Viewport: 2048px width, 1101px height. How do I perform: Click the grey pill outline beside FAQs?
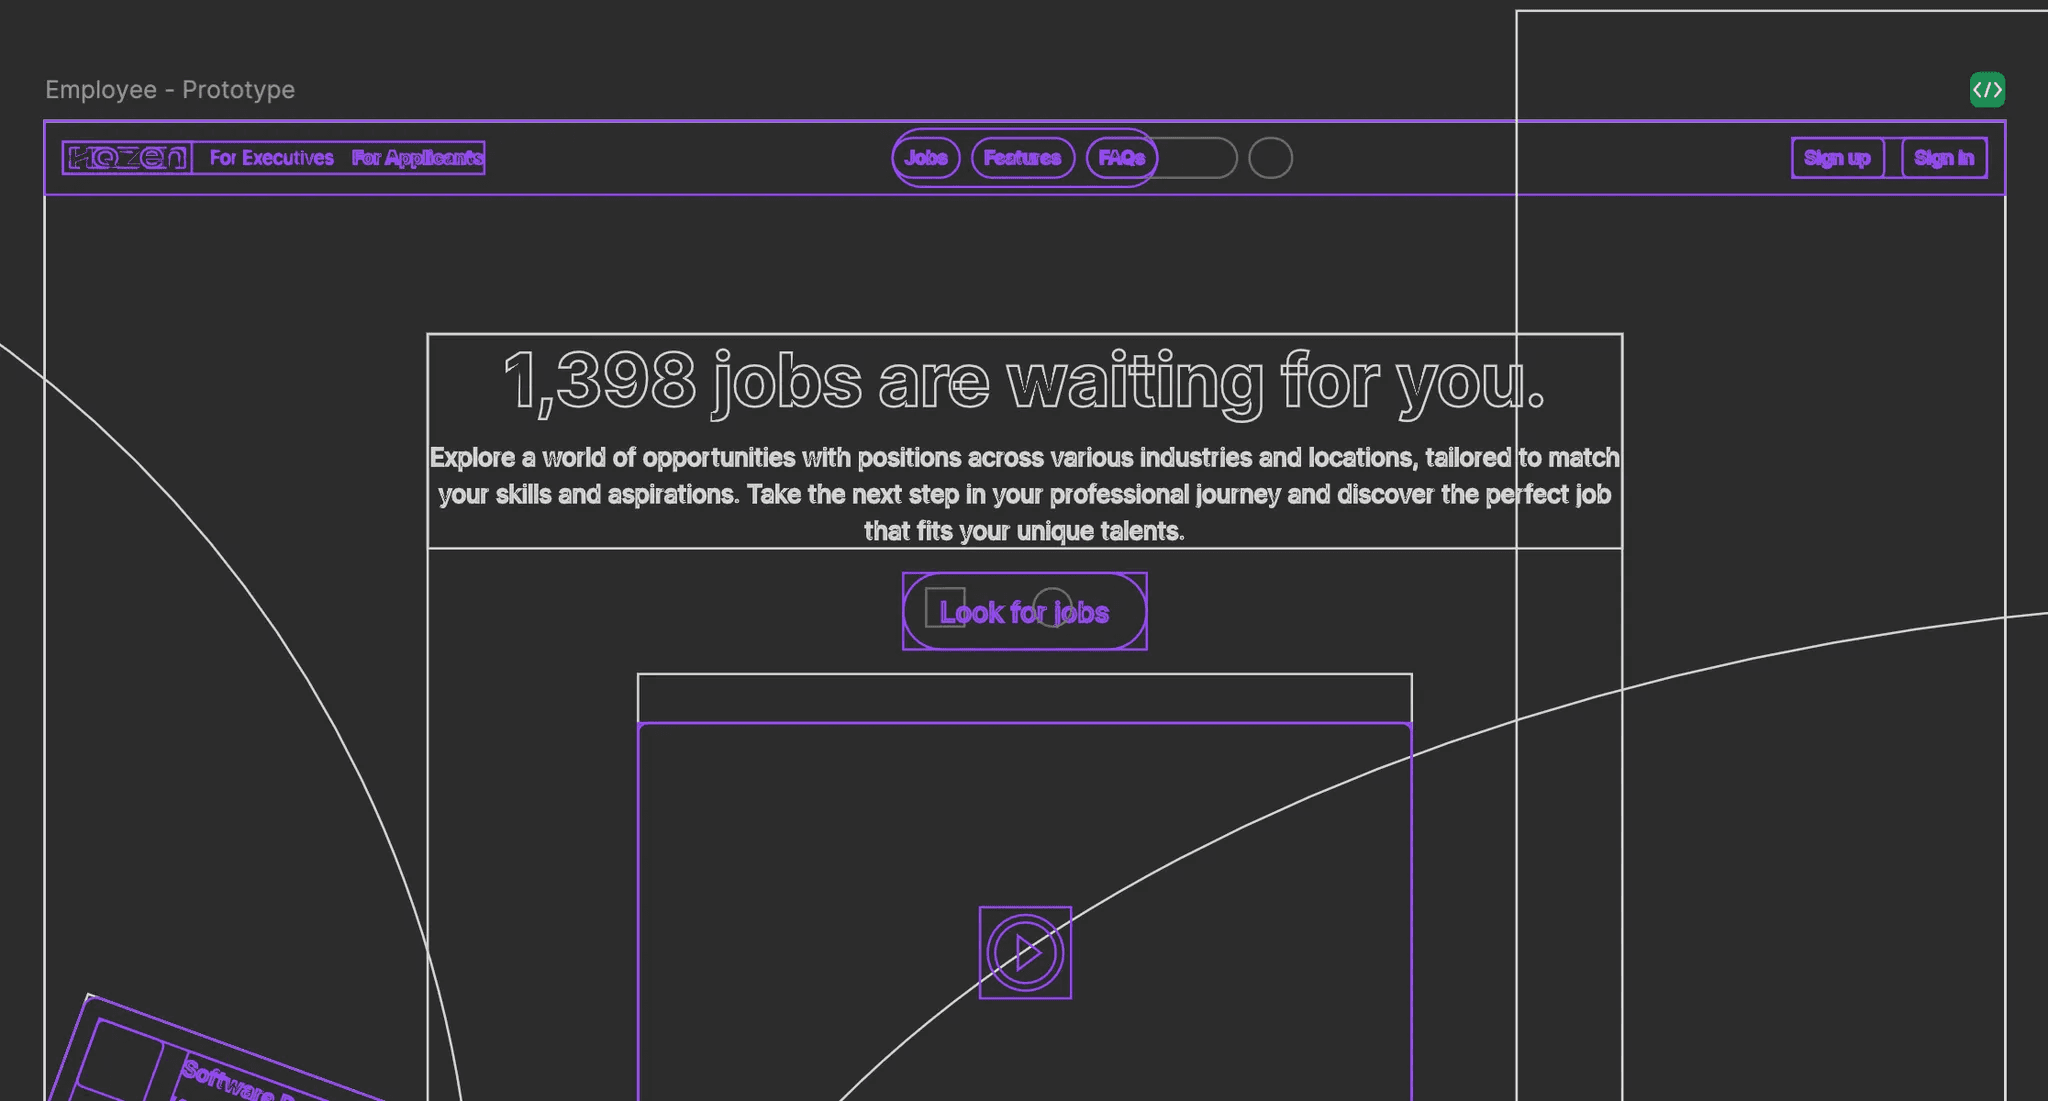tap(1198, 158)
